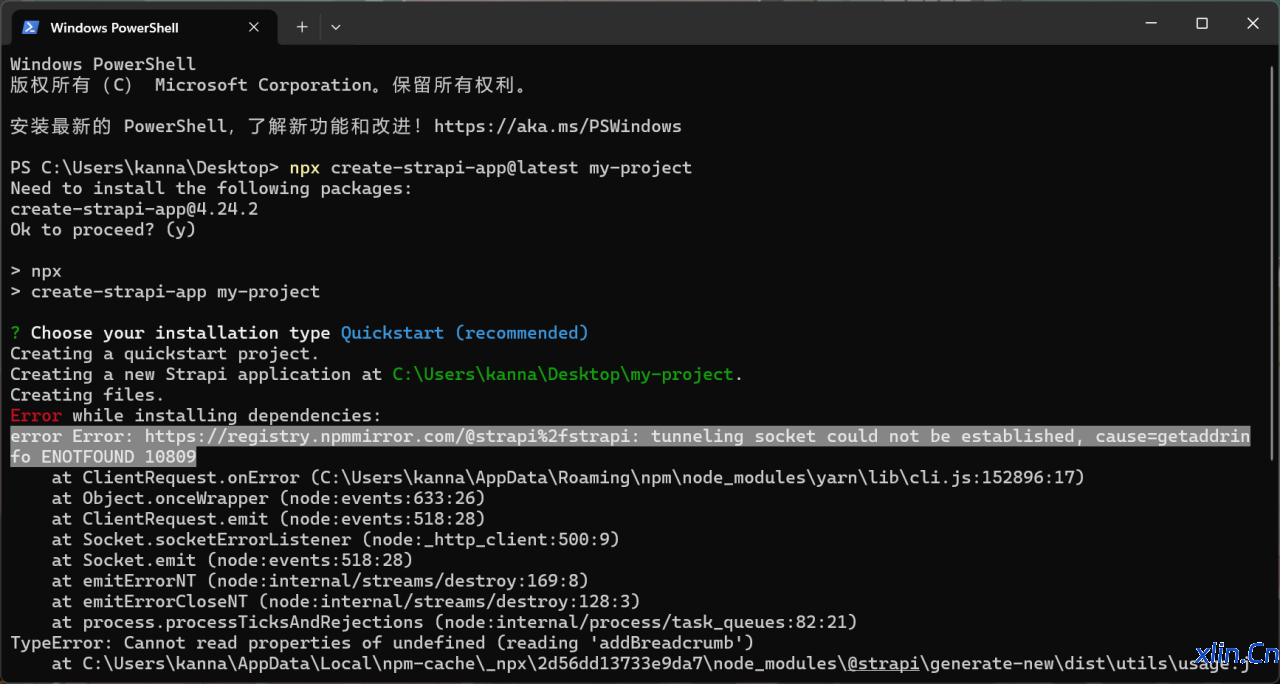This screenshot has width=1280, height=684.
Task: Click the 'Creating files.' line
Action: pyautogui.click(x=87, y=395)
